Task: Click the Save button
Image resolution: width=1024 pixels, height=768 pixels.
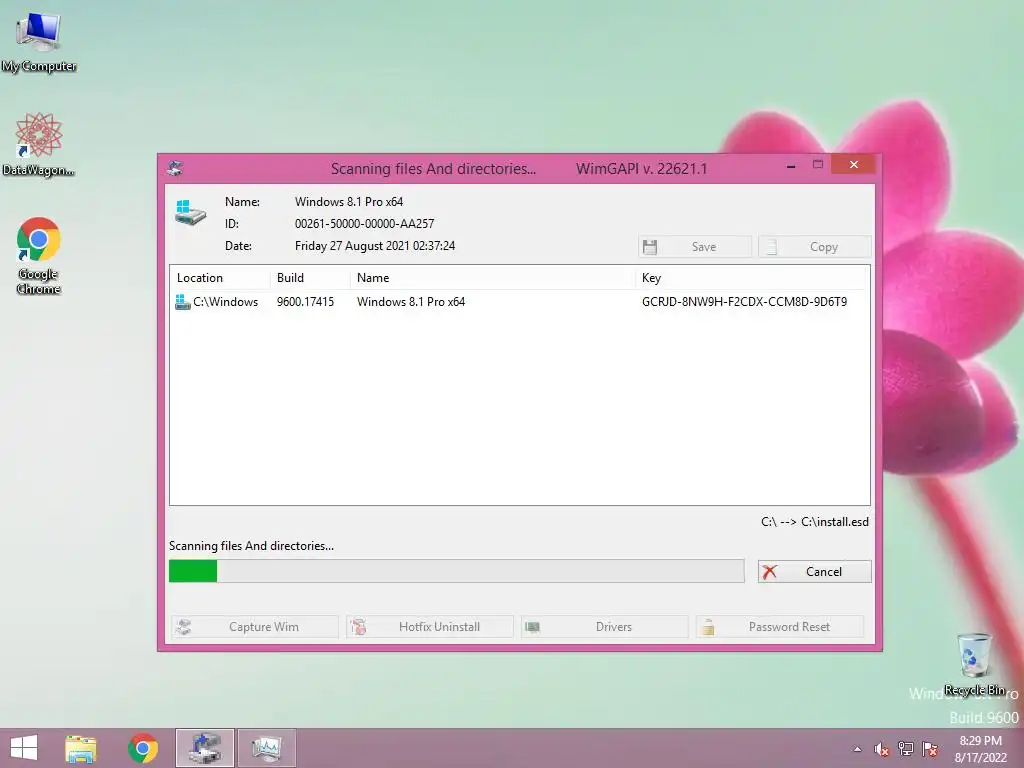Action: [x=695, y=247]
